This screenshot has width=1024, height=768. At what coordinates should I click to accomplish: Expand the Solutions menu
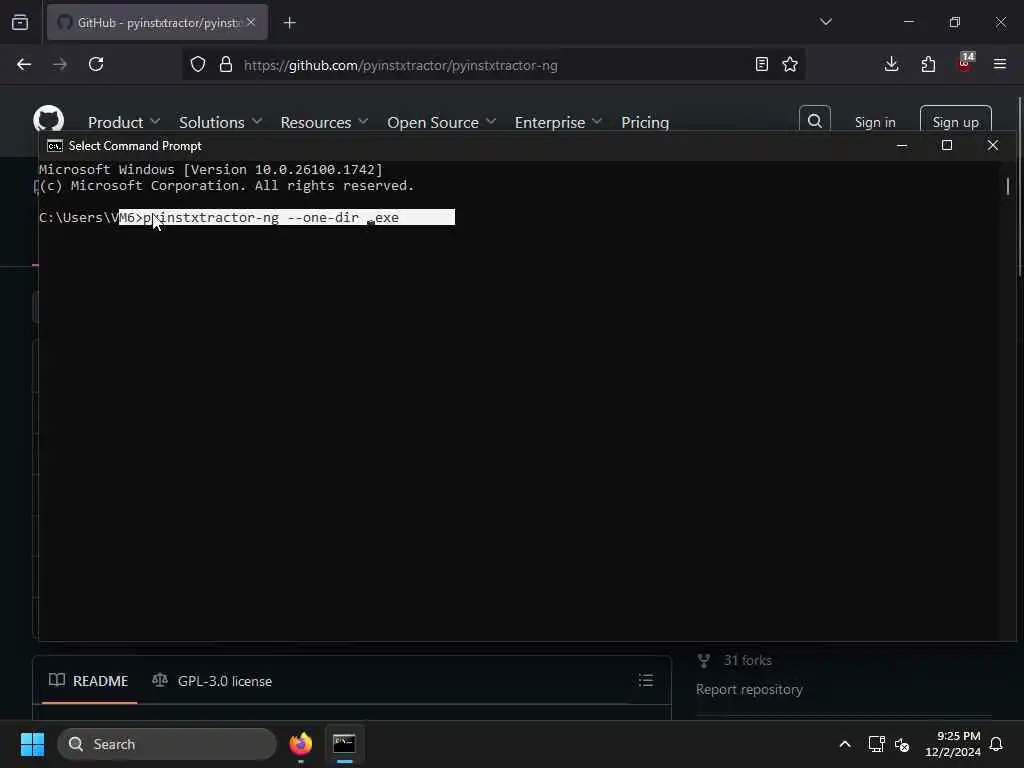click(x=221, y=122)
